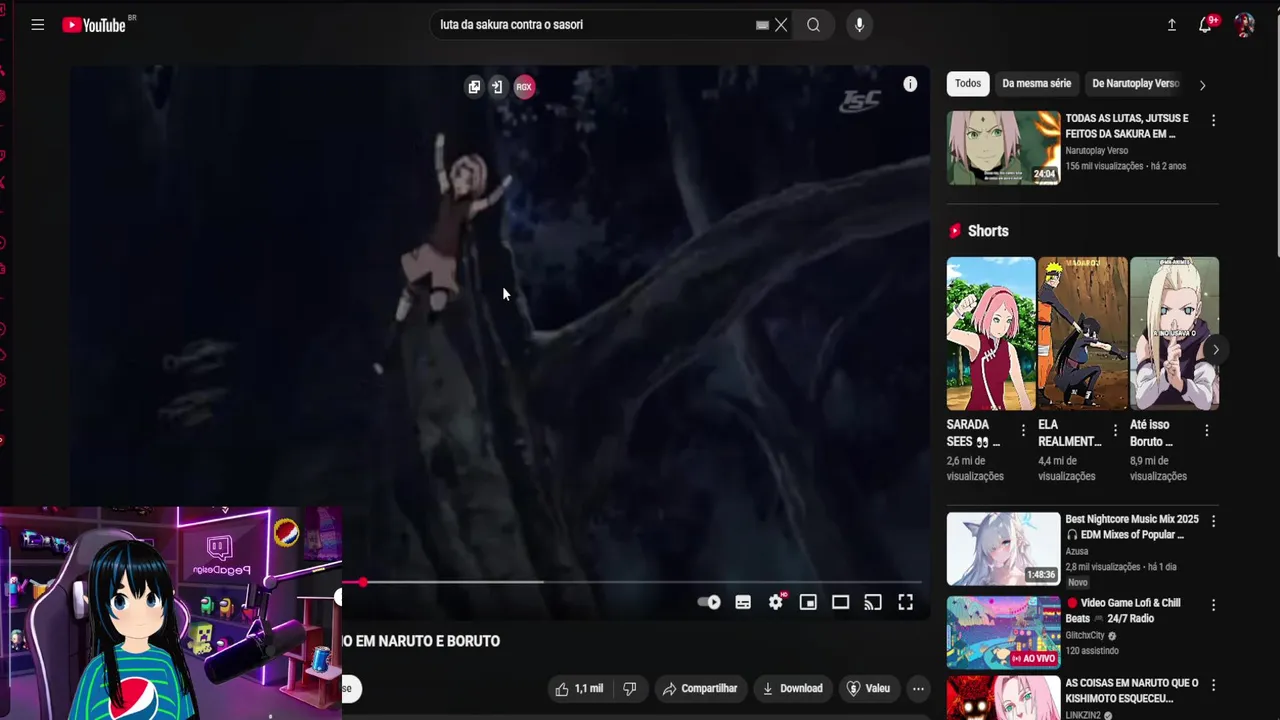This screenshot has width=1280, height=720.
Task: Open SARADA SEES short thumbnail
Action: tap(991, 334)
